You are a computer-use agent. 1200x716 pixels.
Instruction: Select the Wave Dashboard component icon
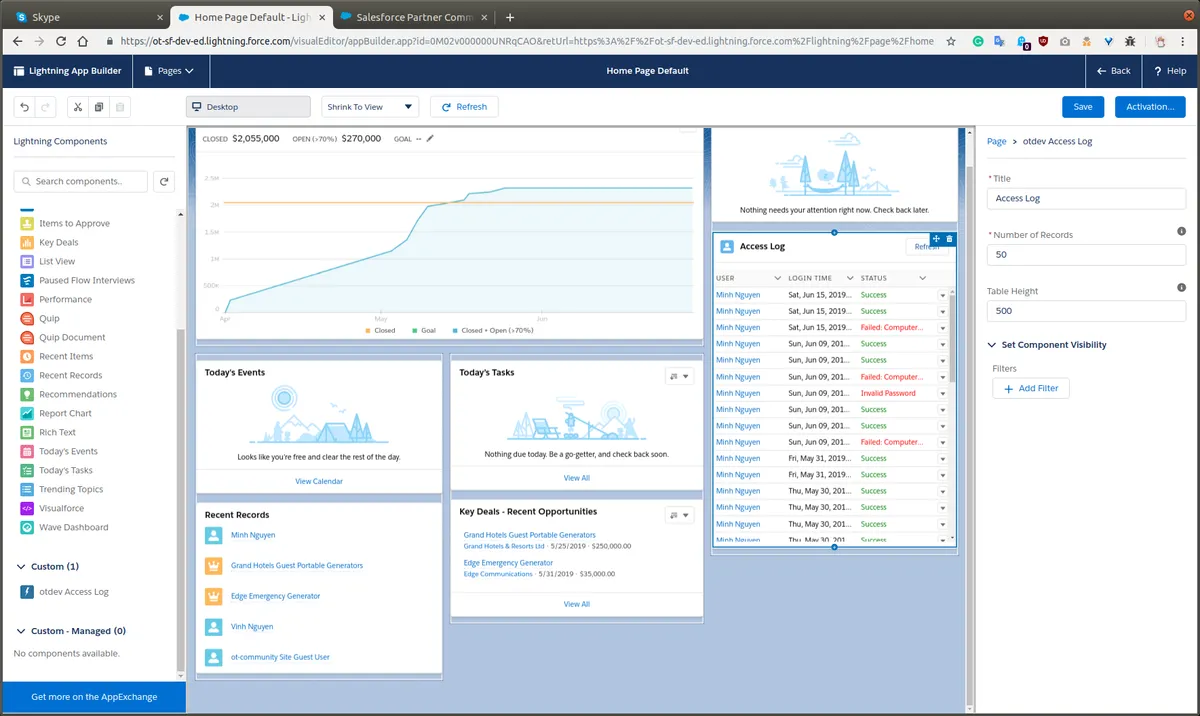(x=27, y=527)
